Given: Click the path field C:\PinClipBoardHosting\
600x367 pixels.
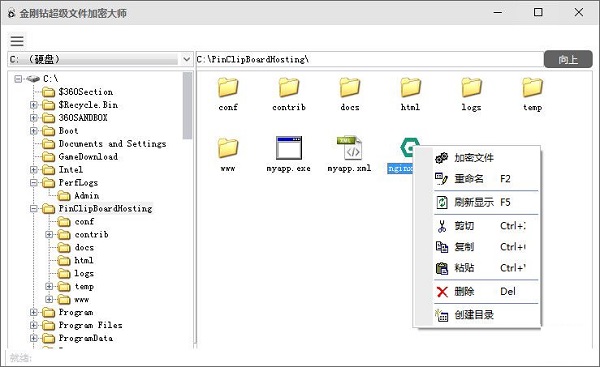Looking at the screenshot, I should tap(369, 59).
